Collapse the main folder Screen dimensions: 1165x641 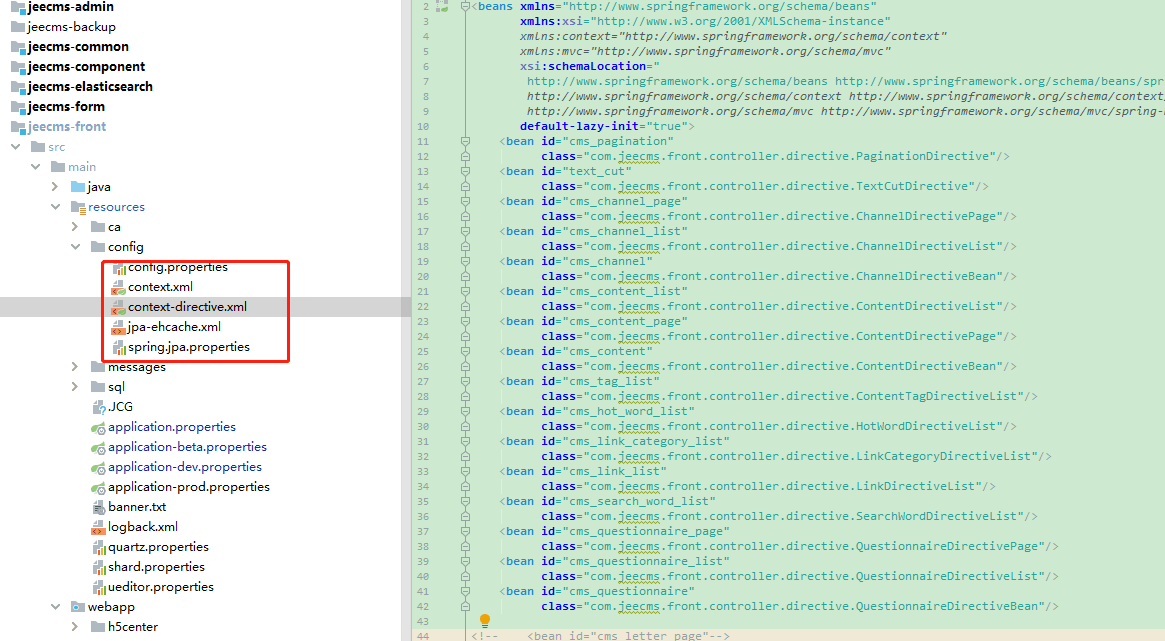(x=36, y=167)
